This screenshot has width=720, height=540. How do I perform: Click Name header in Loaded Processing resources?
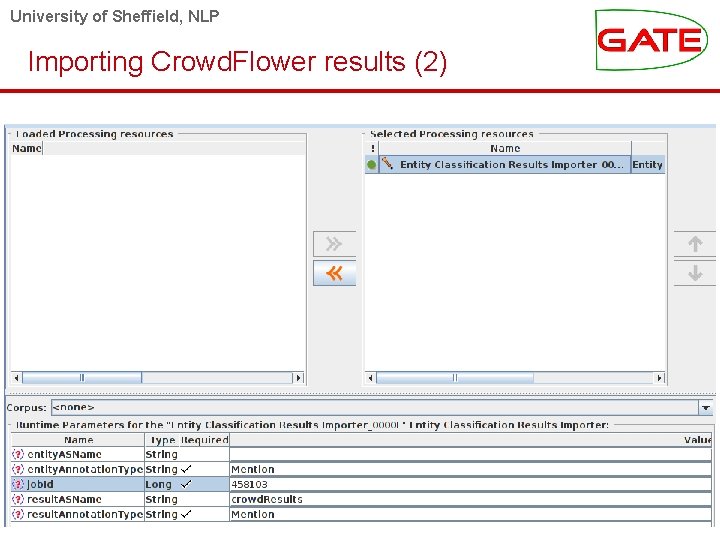(x=27, y=148)
